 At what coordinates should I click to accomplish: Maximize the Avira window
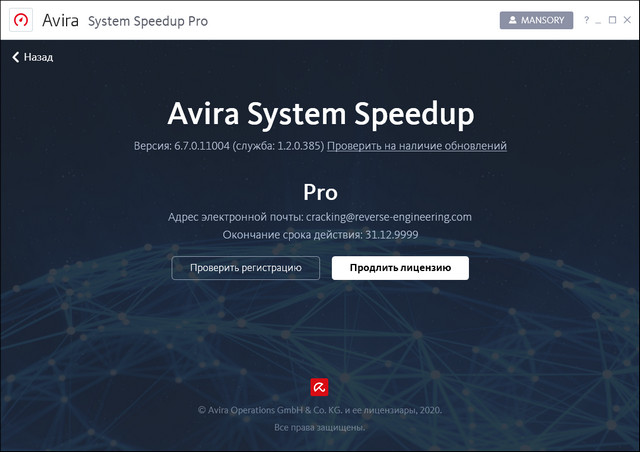pyautogui.click(x=613, y=20)
